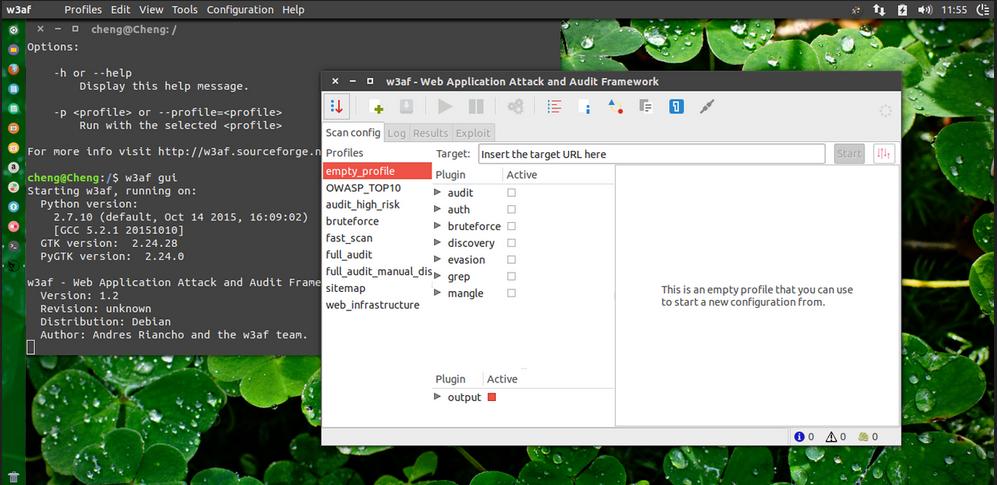Open the volume tray icon
Viewport: 997px width, 485px height.
click(925, 10)
